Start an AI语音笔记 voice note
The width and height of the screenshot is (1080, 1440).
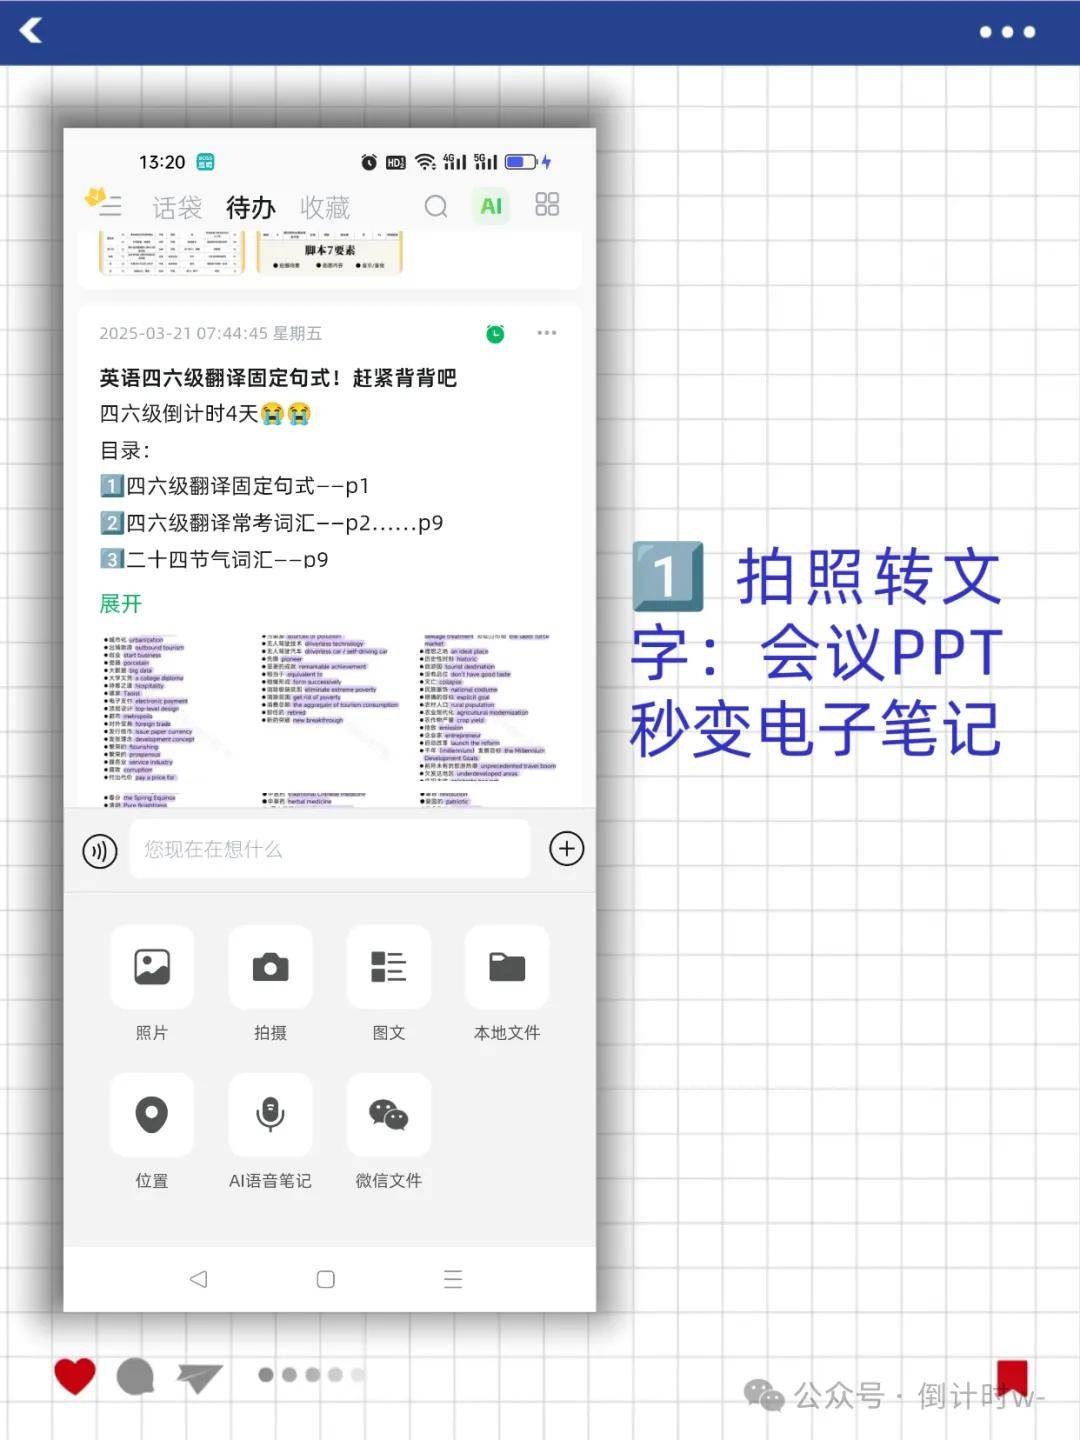click(270, 1115)
